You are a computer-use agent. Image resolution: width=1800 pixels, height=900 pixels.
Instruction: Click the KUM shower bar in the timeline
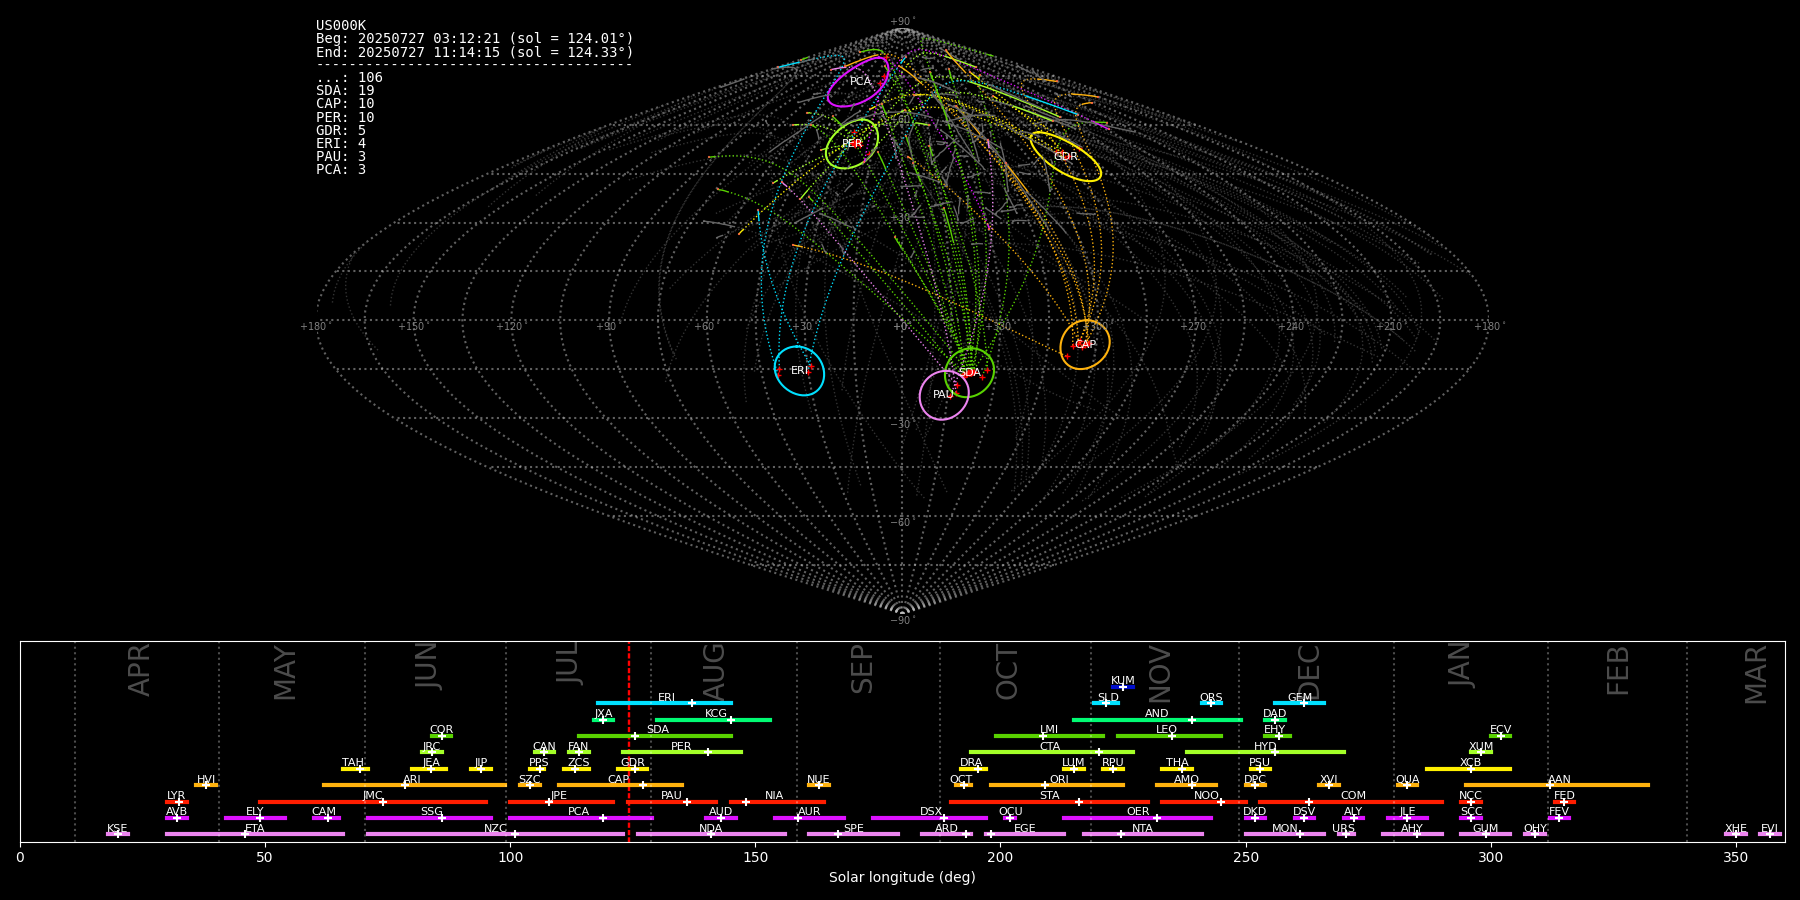[1123, 687]
